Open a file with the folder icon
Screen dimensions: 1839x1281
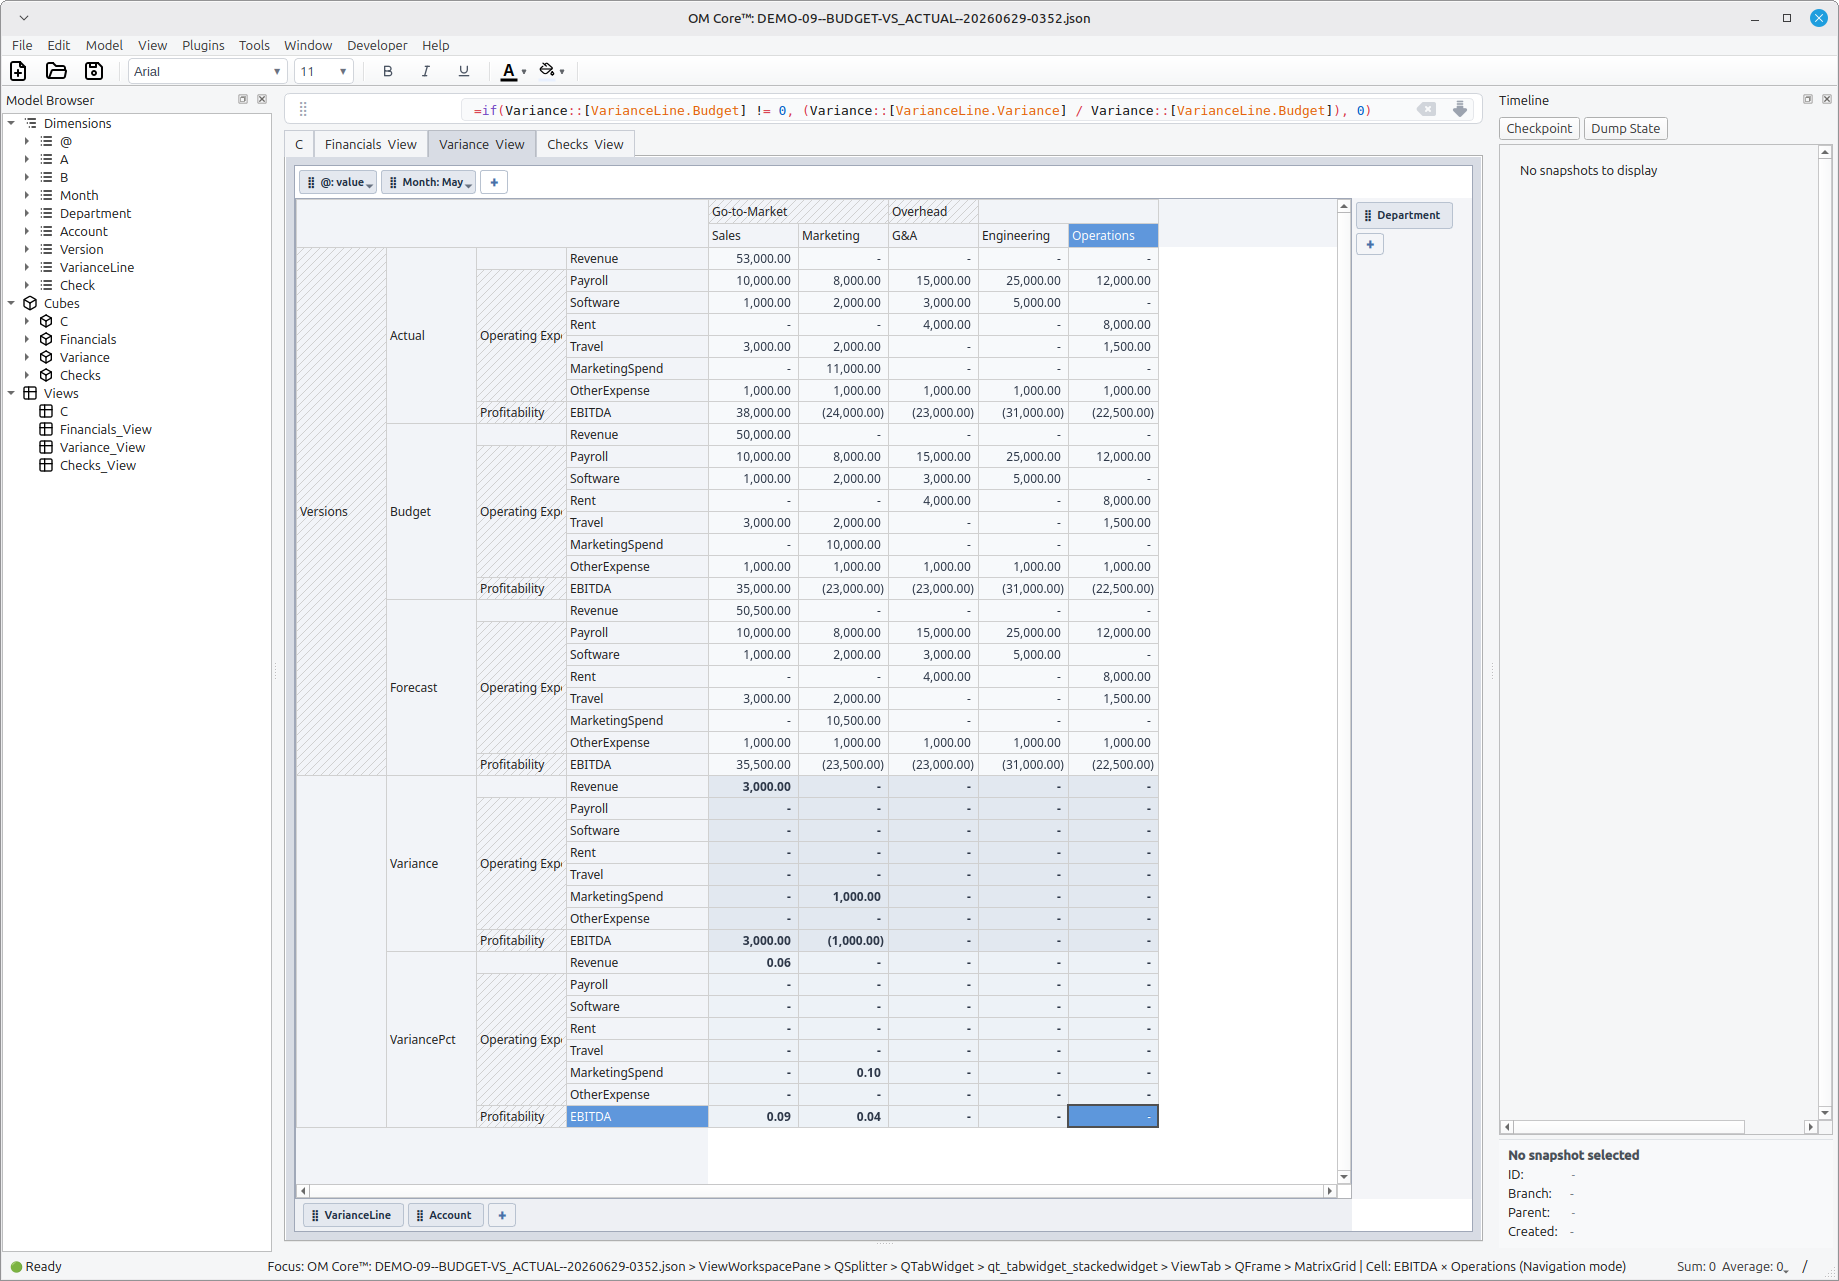[56, 71]
